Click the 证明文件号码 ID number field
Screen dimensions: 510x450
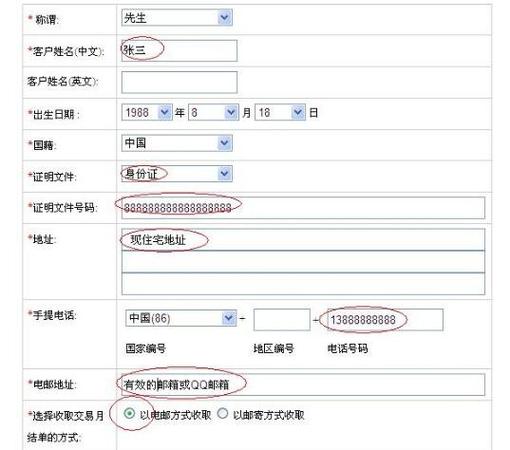tap(303, 208)
